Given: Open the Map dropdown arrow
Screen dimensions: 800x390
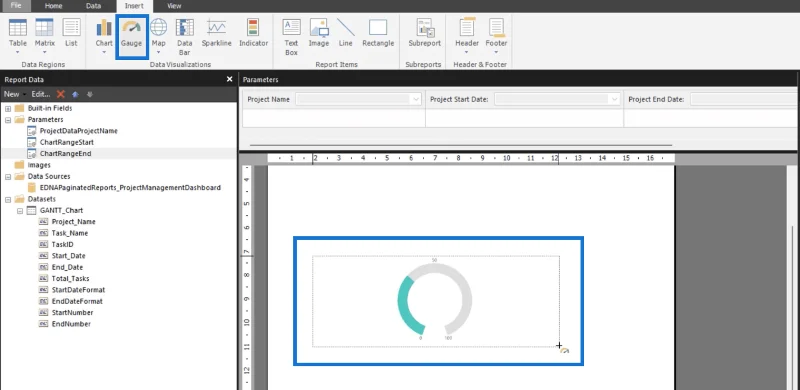Looking at the screenshot, I should [159, 52].
